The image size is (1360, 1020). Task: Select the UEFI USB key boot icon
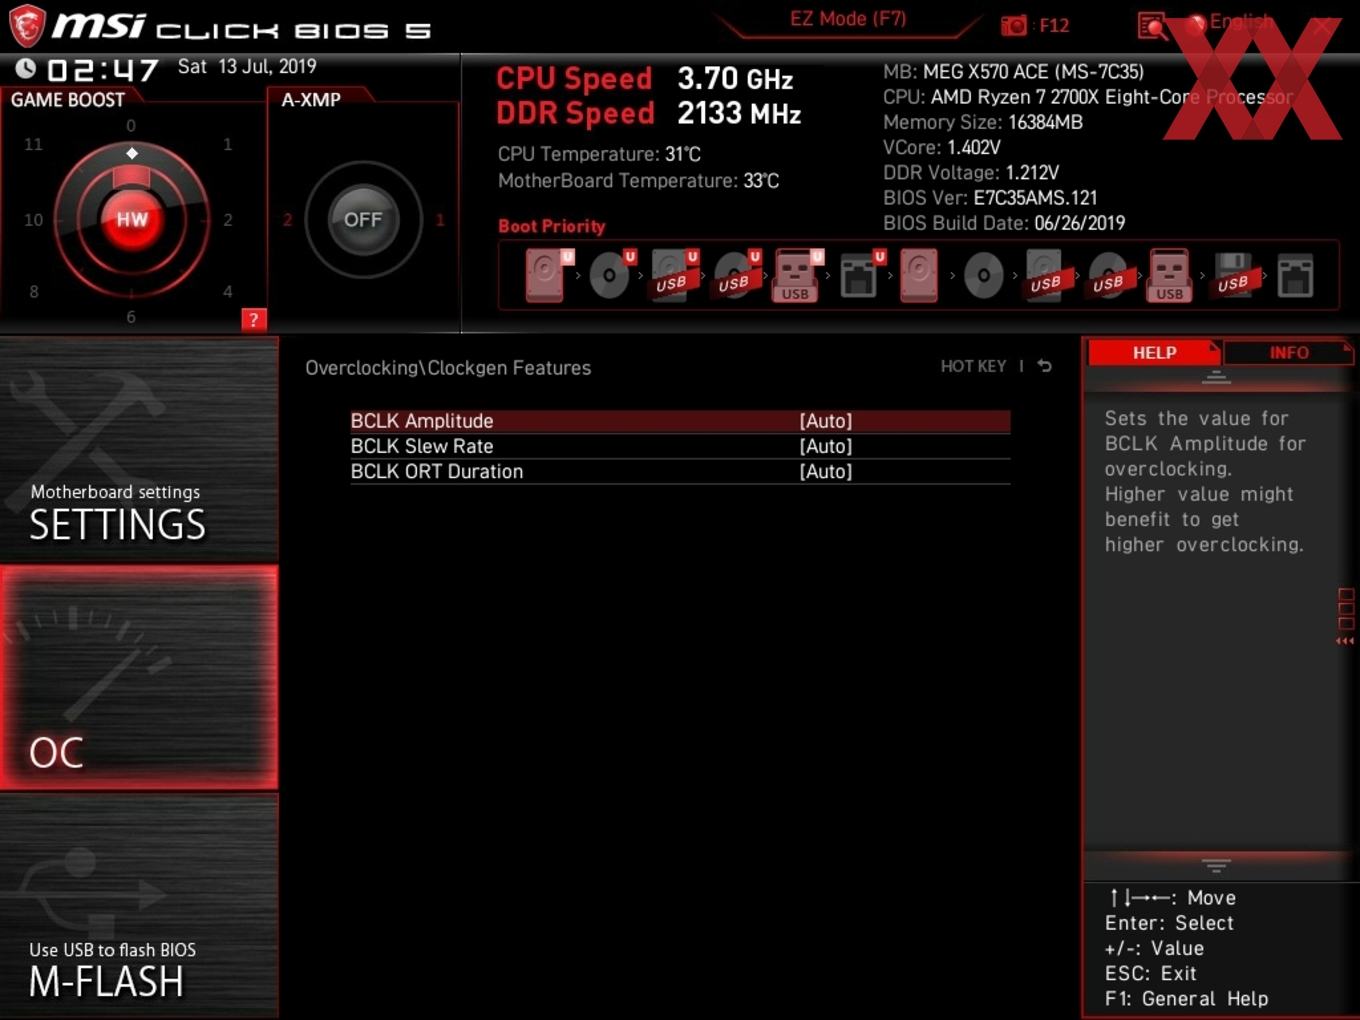coord(797,275)
